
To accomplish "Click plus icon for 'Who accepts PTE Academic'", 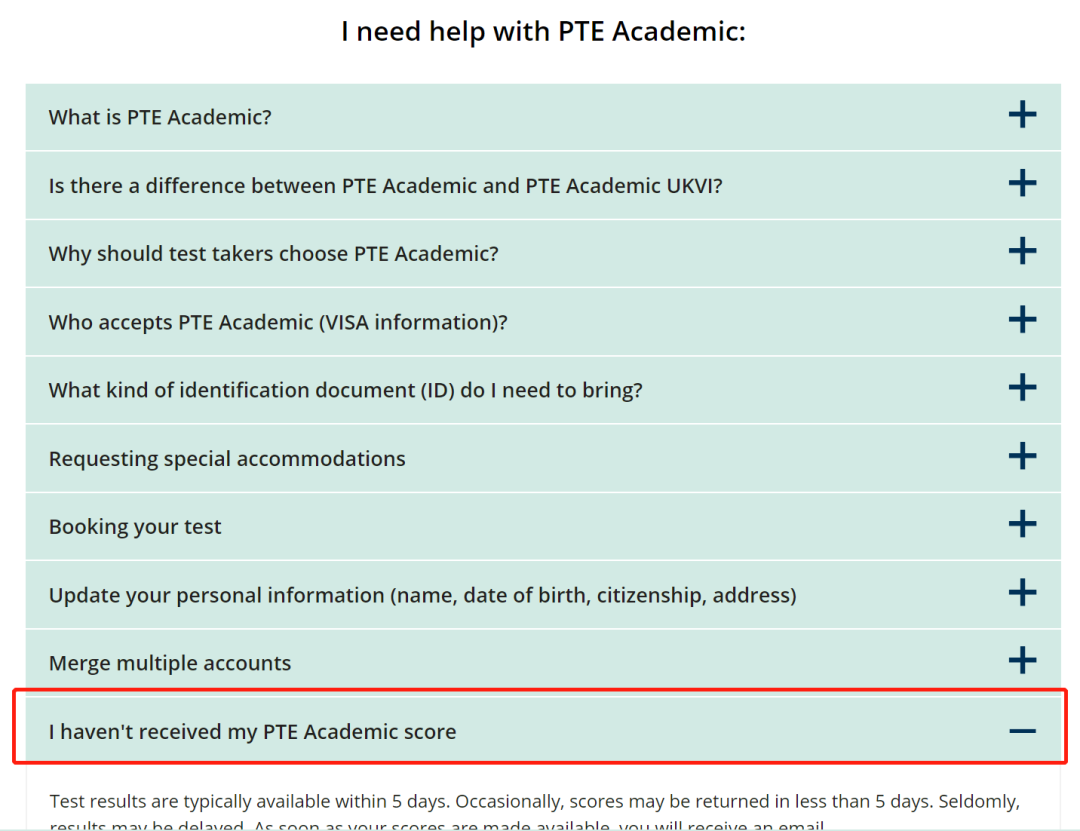I will click(1022, 320).
